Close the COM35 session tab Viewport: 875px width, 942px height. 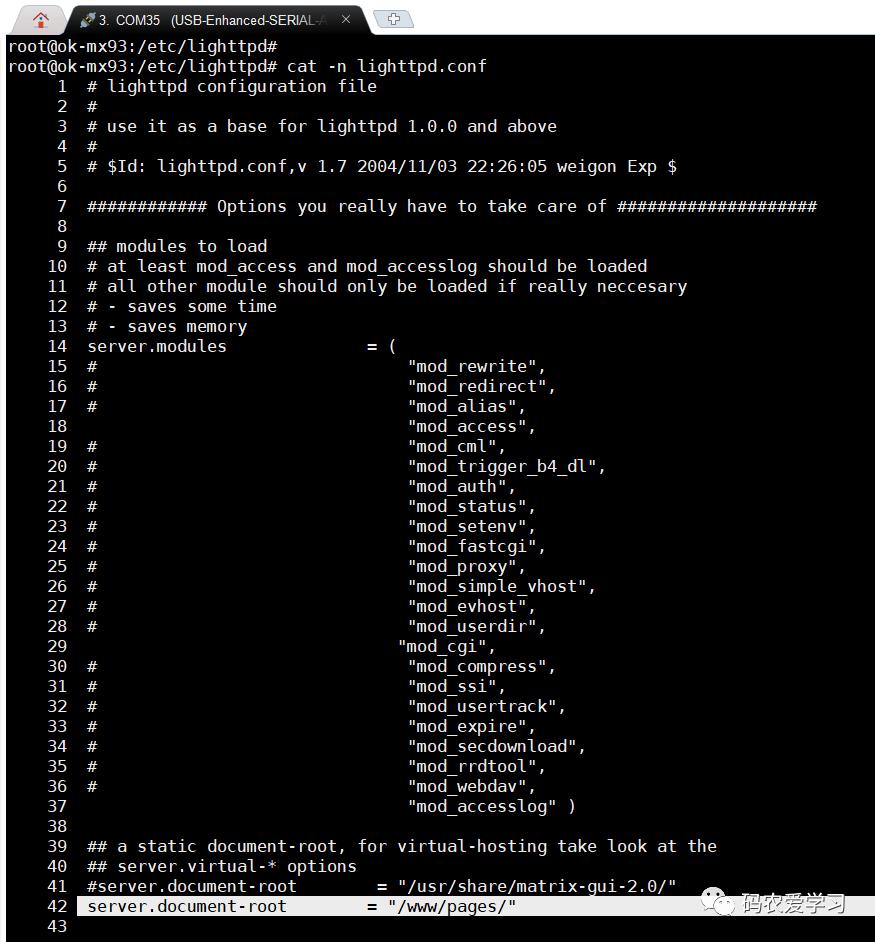(346, 19)
